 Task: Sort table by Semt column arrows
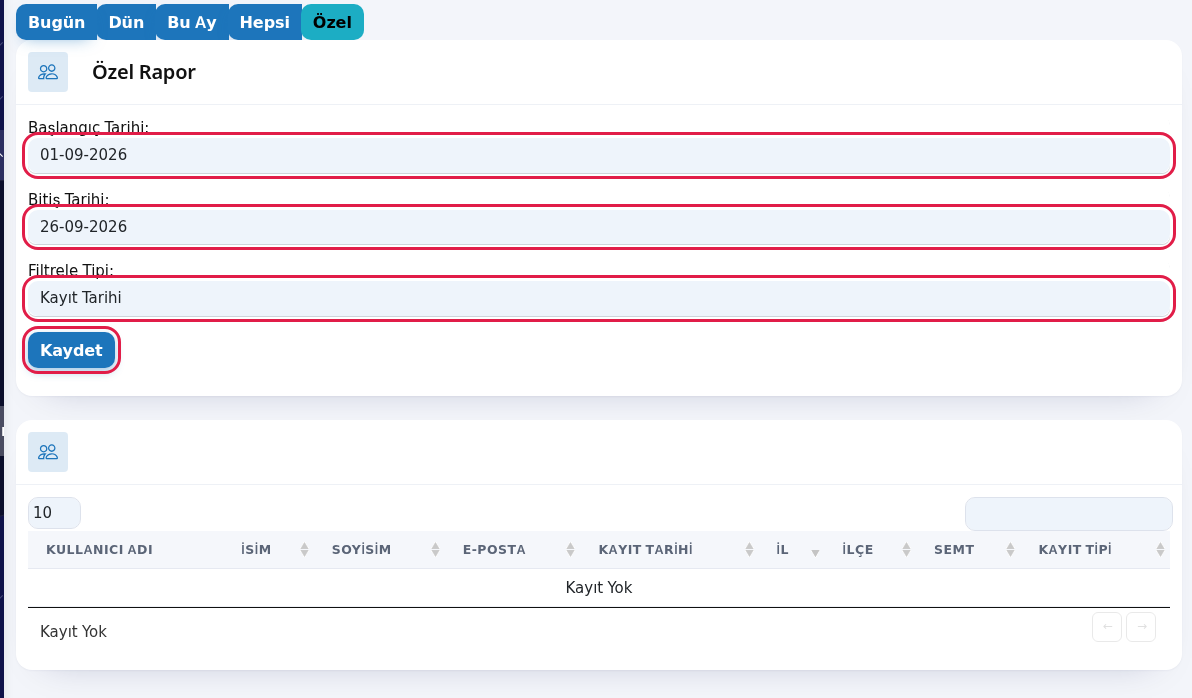tap(1010, 550)
